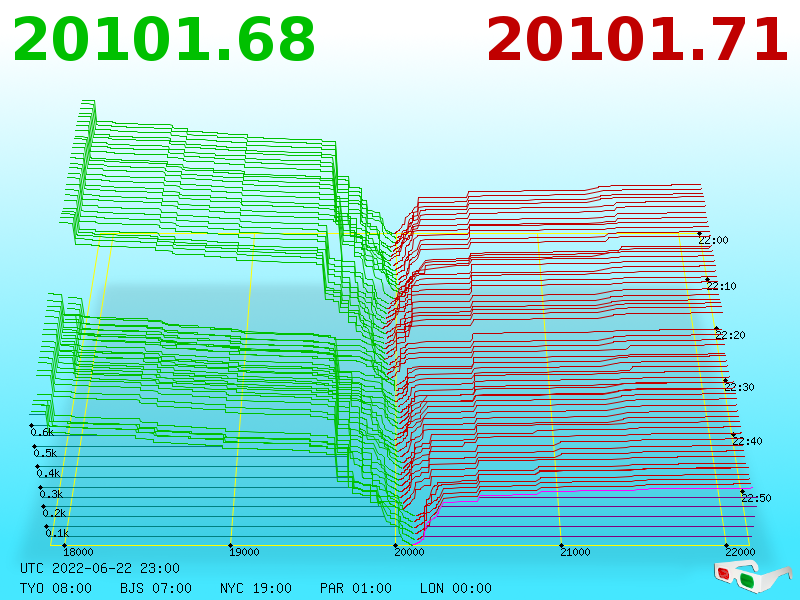The width and height of the screenshot is (800, 600).
Task: Click the BJS 07:00 Beijing time
Action: 156,588
